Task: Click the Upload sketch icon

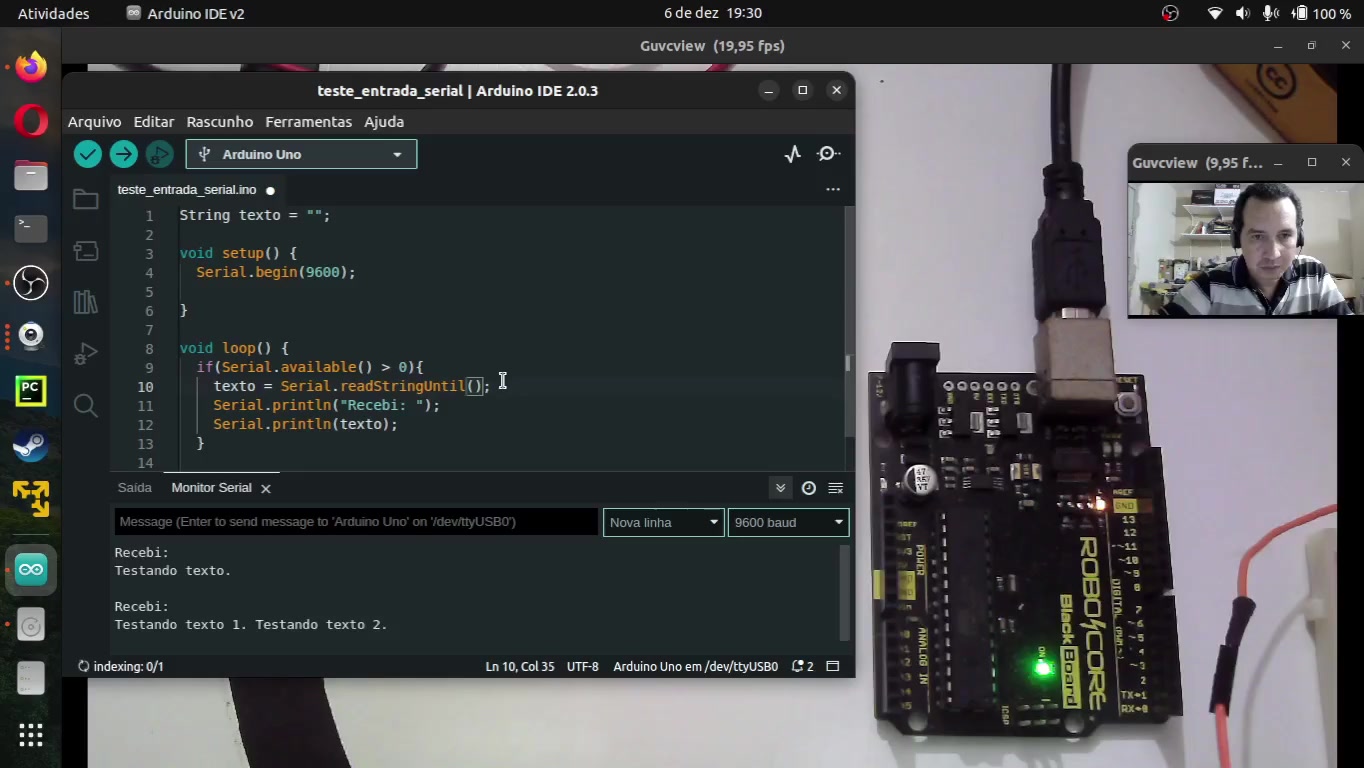Action: tap(123, 154)
